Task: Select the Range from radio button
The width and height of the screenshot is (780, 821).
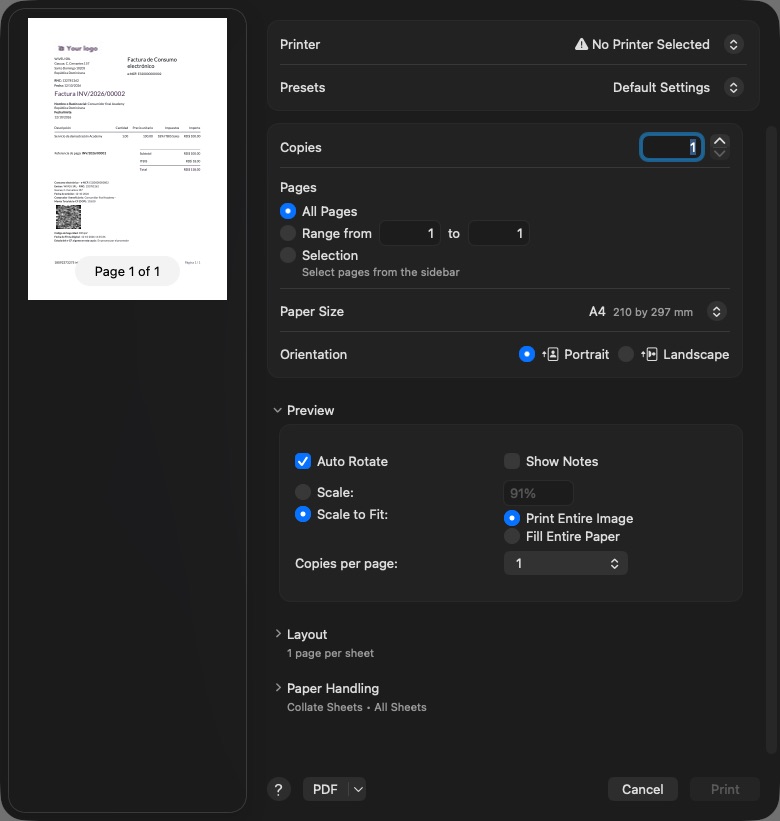Action: click(x=288, y=233)
